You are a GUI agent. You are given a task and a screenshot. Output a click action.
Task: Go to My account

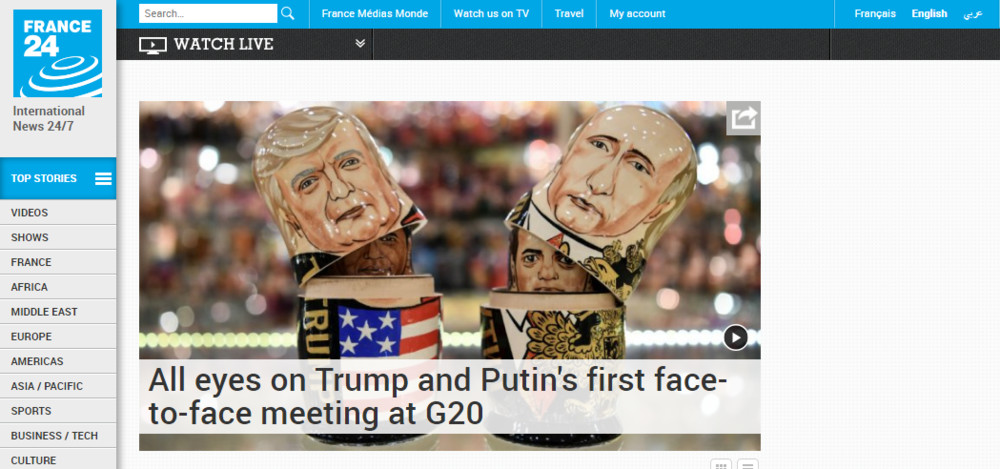pyautogui.click(x=637, y=13)
